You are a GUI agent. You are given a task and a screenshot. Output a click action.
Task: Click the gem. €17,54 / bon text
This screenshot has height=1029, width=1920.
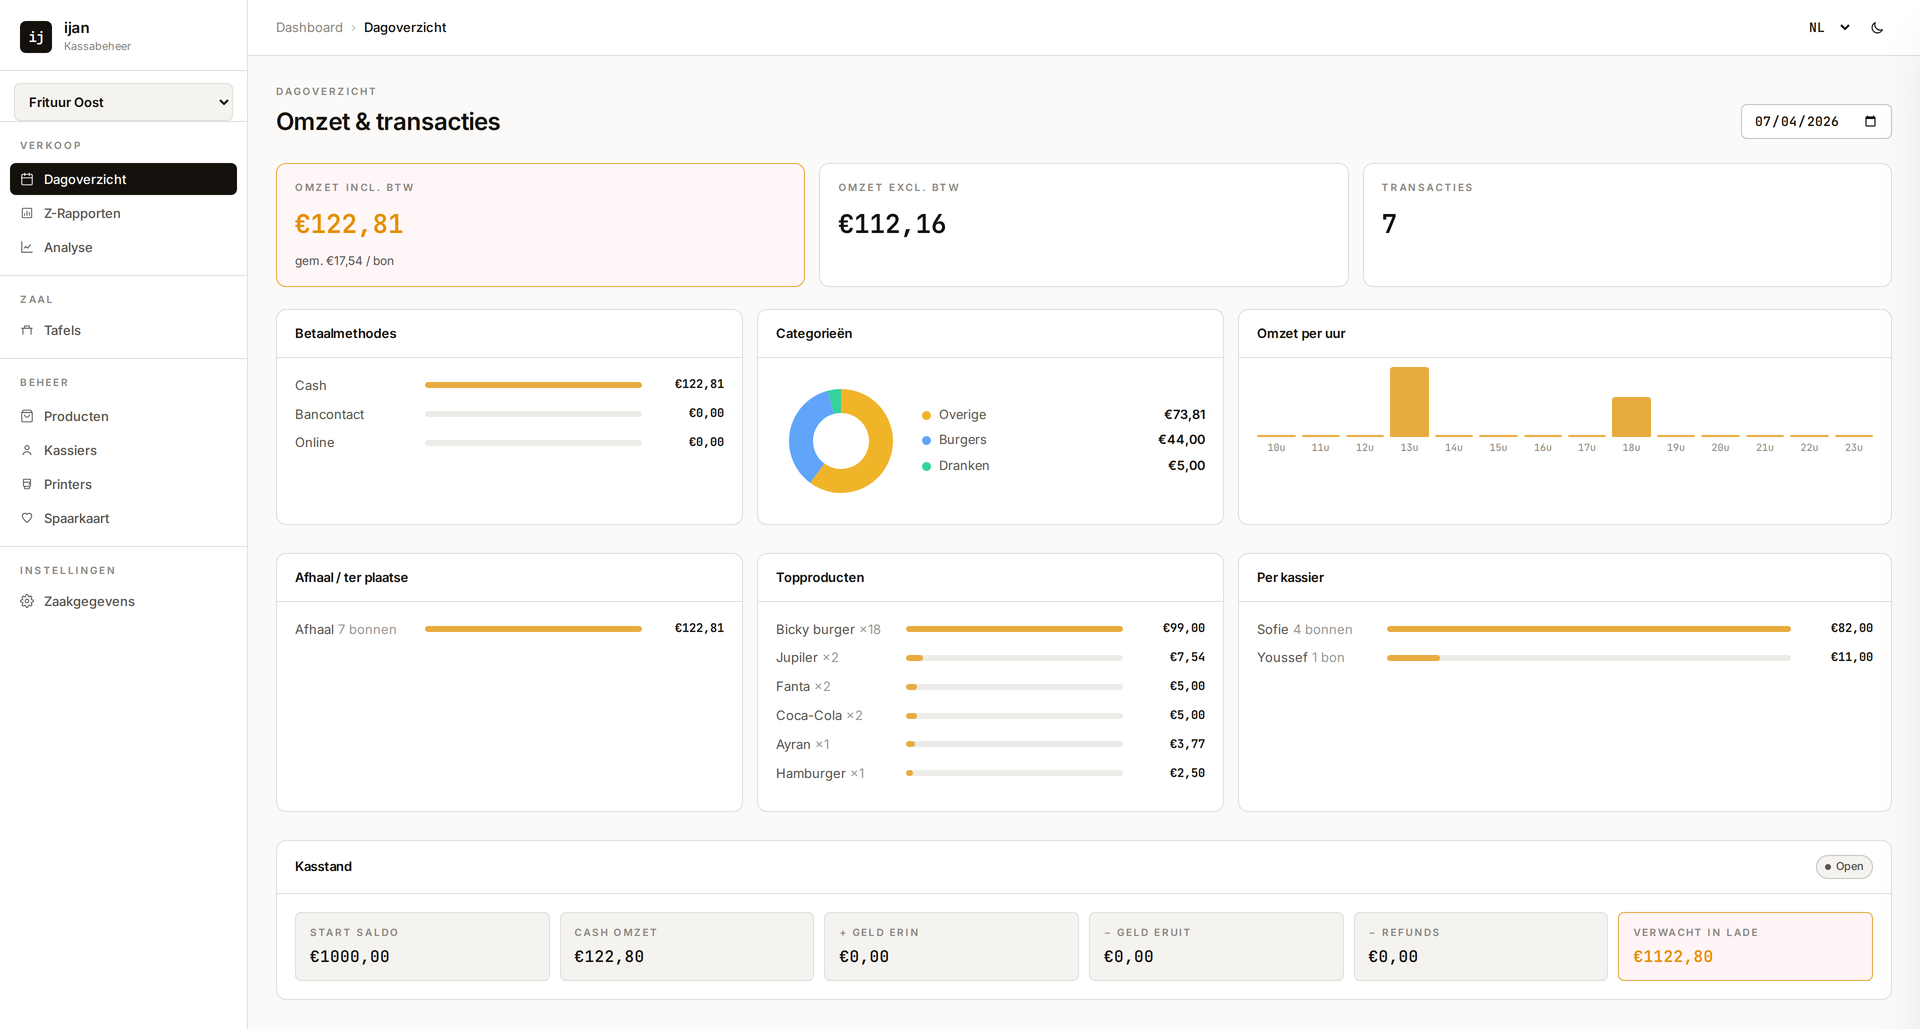(x=344, y=261)
